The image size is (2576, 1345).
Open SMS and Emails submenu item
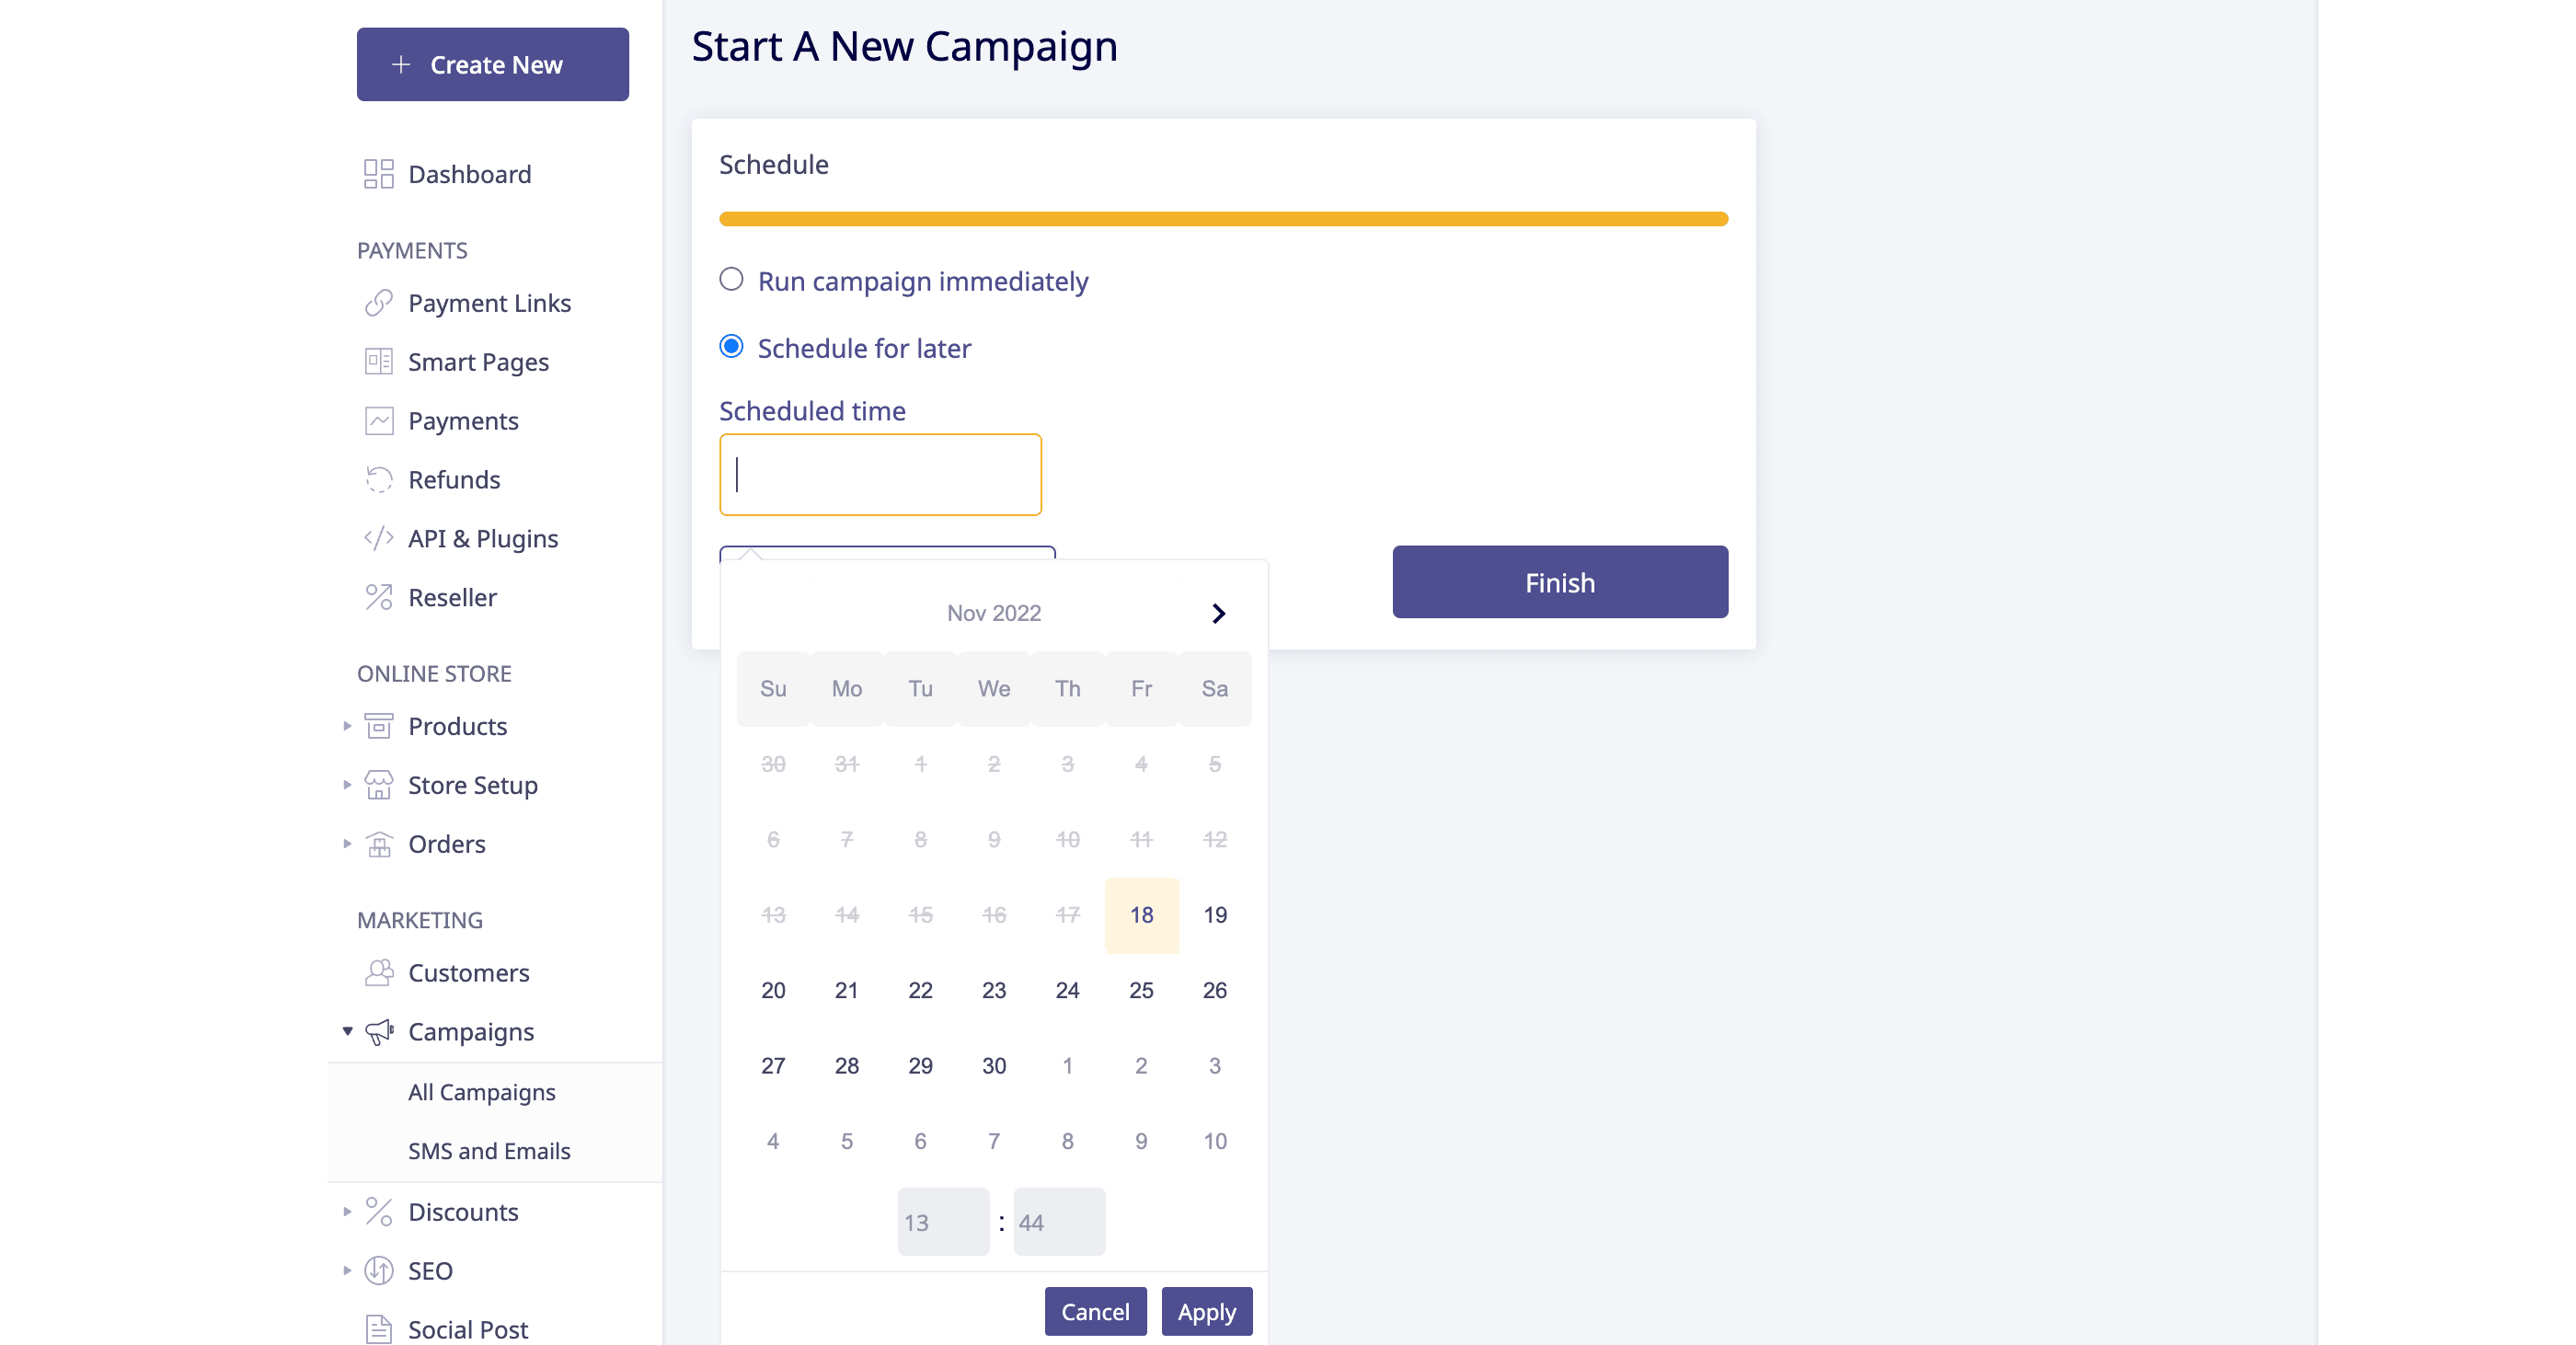pos(489,1151)
